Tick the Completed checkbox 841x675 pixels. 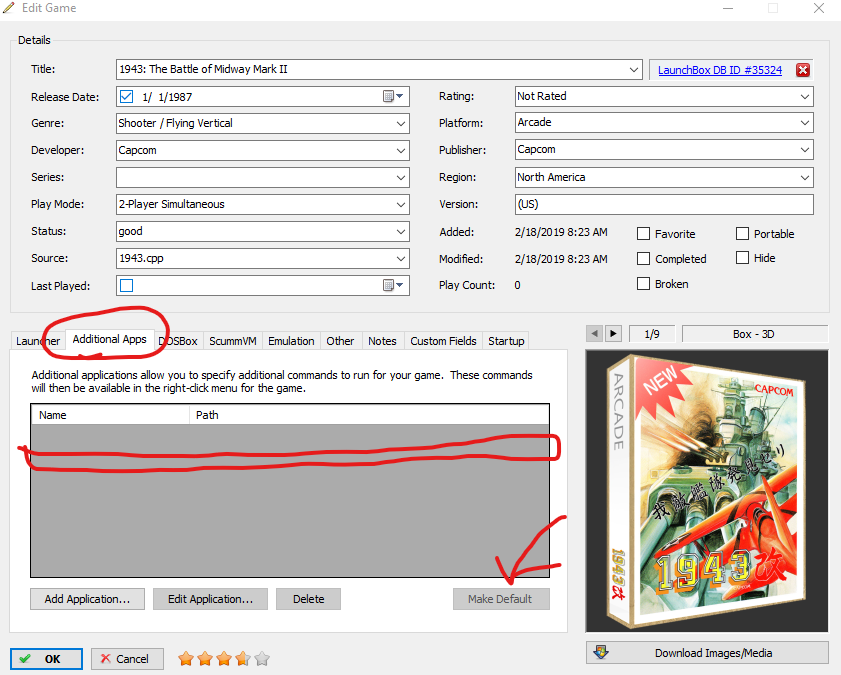coord(643,258)
